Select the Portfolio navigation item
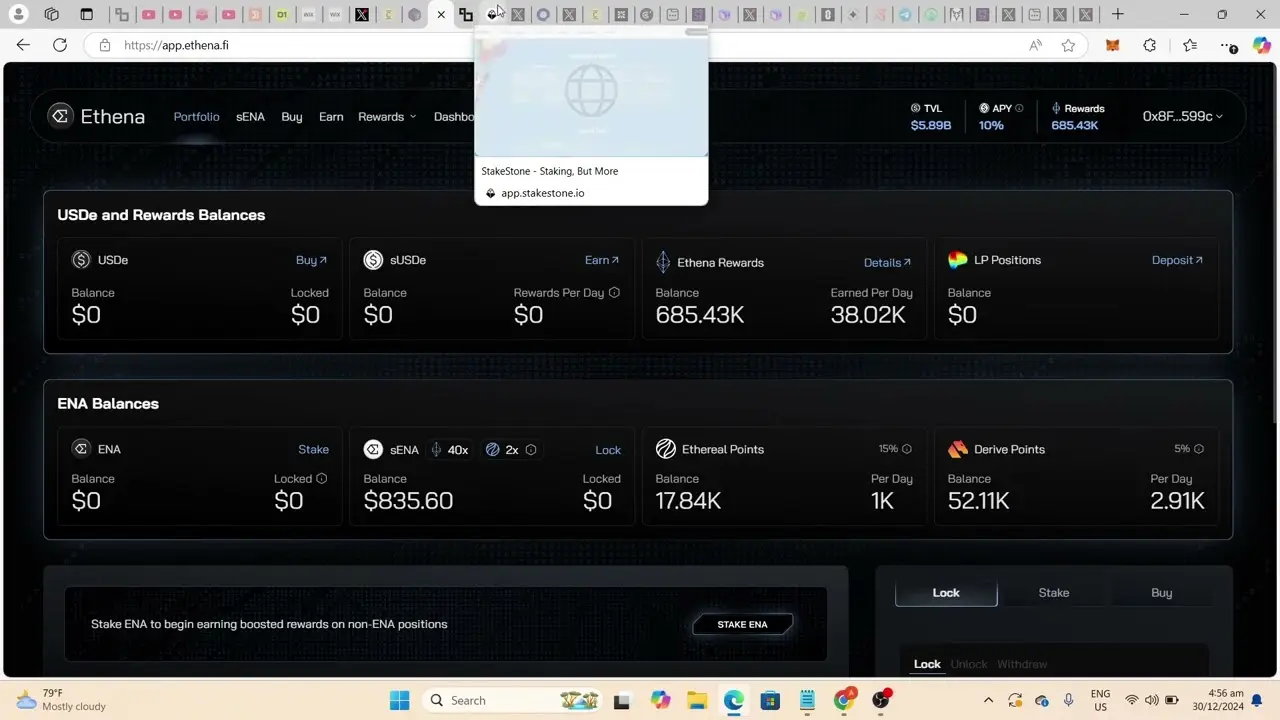Screen dimensions: 1280x720 pos(196,117)
